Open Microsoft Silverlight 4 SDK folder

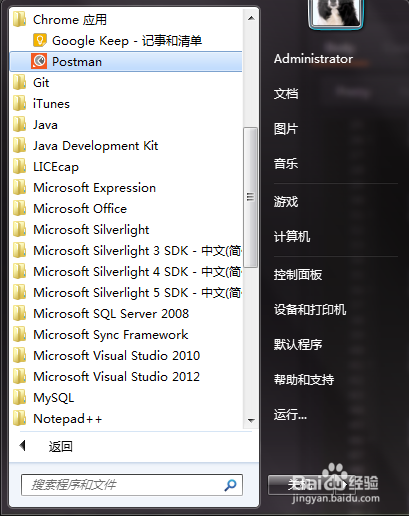tap(126, 272)
